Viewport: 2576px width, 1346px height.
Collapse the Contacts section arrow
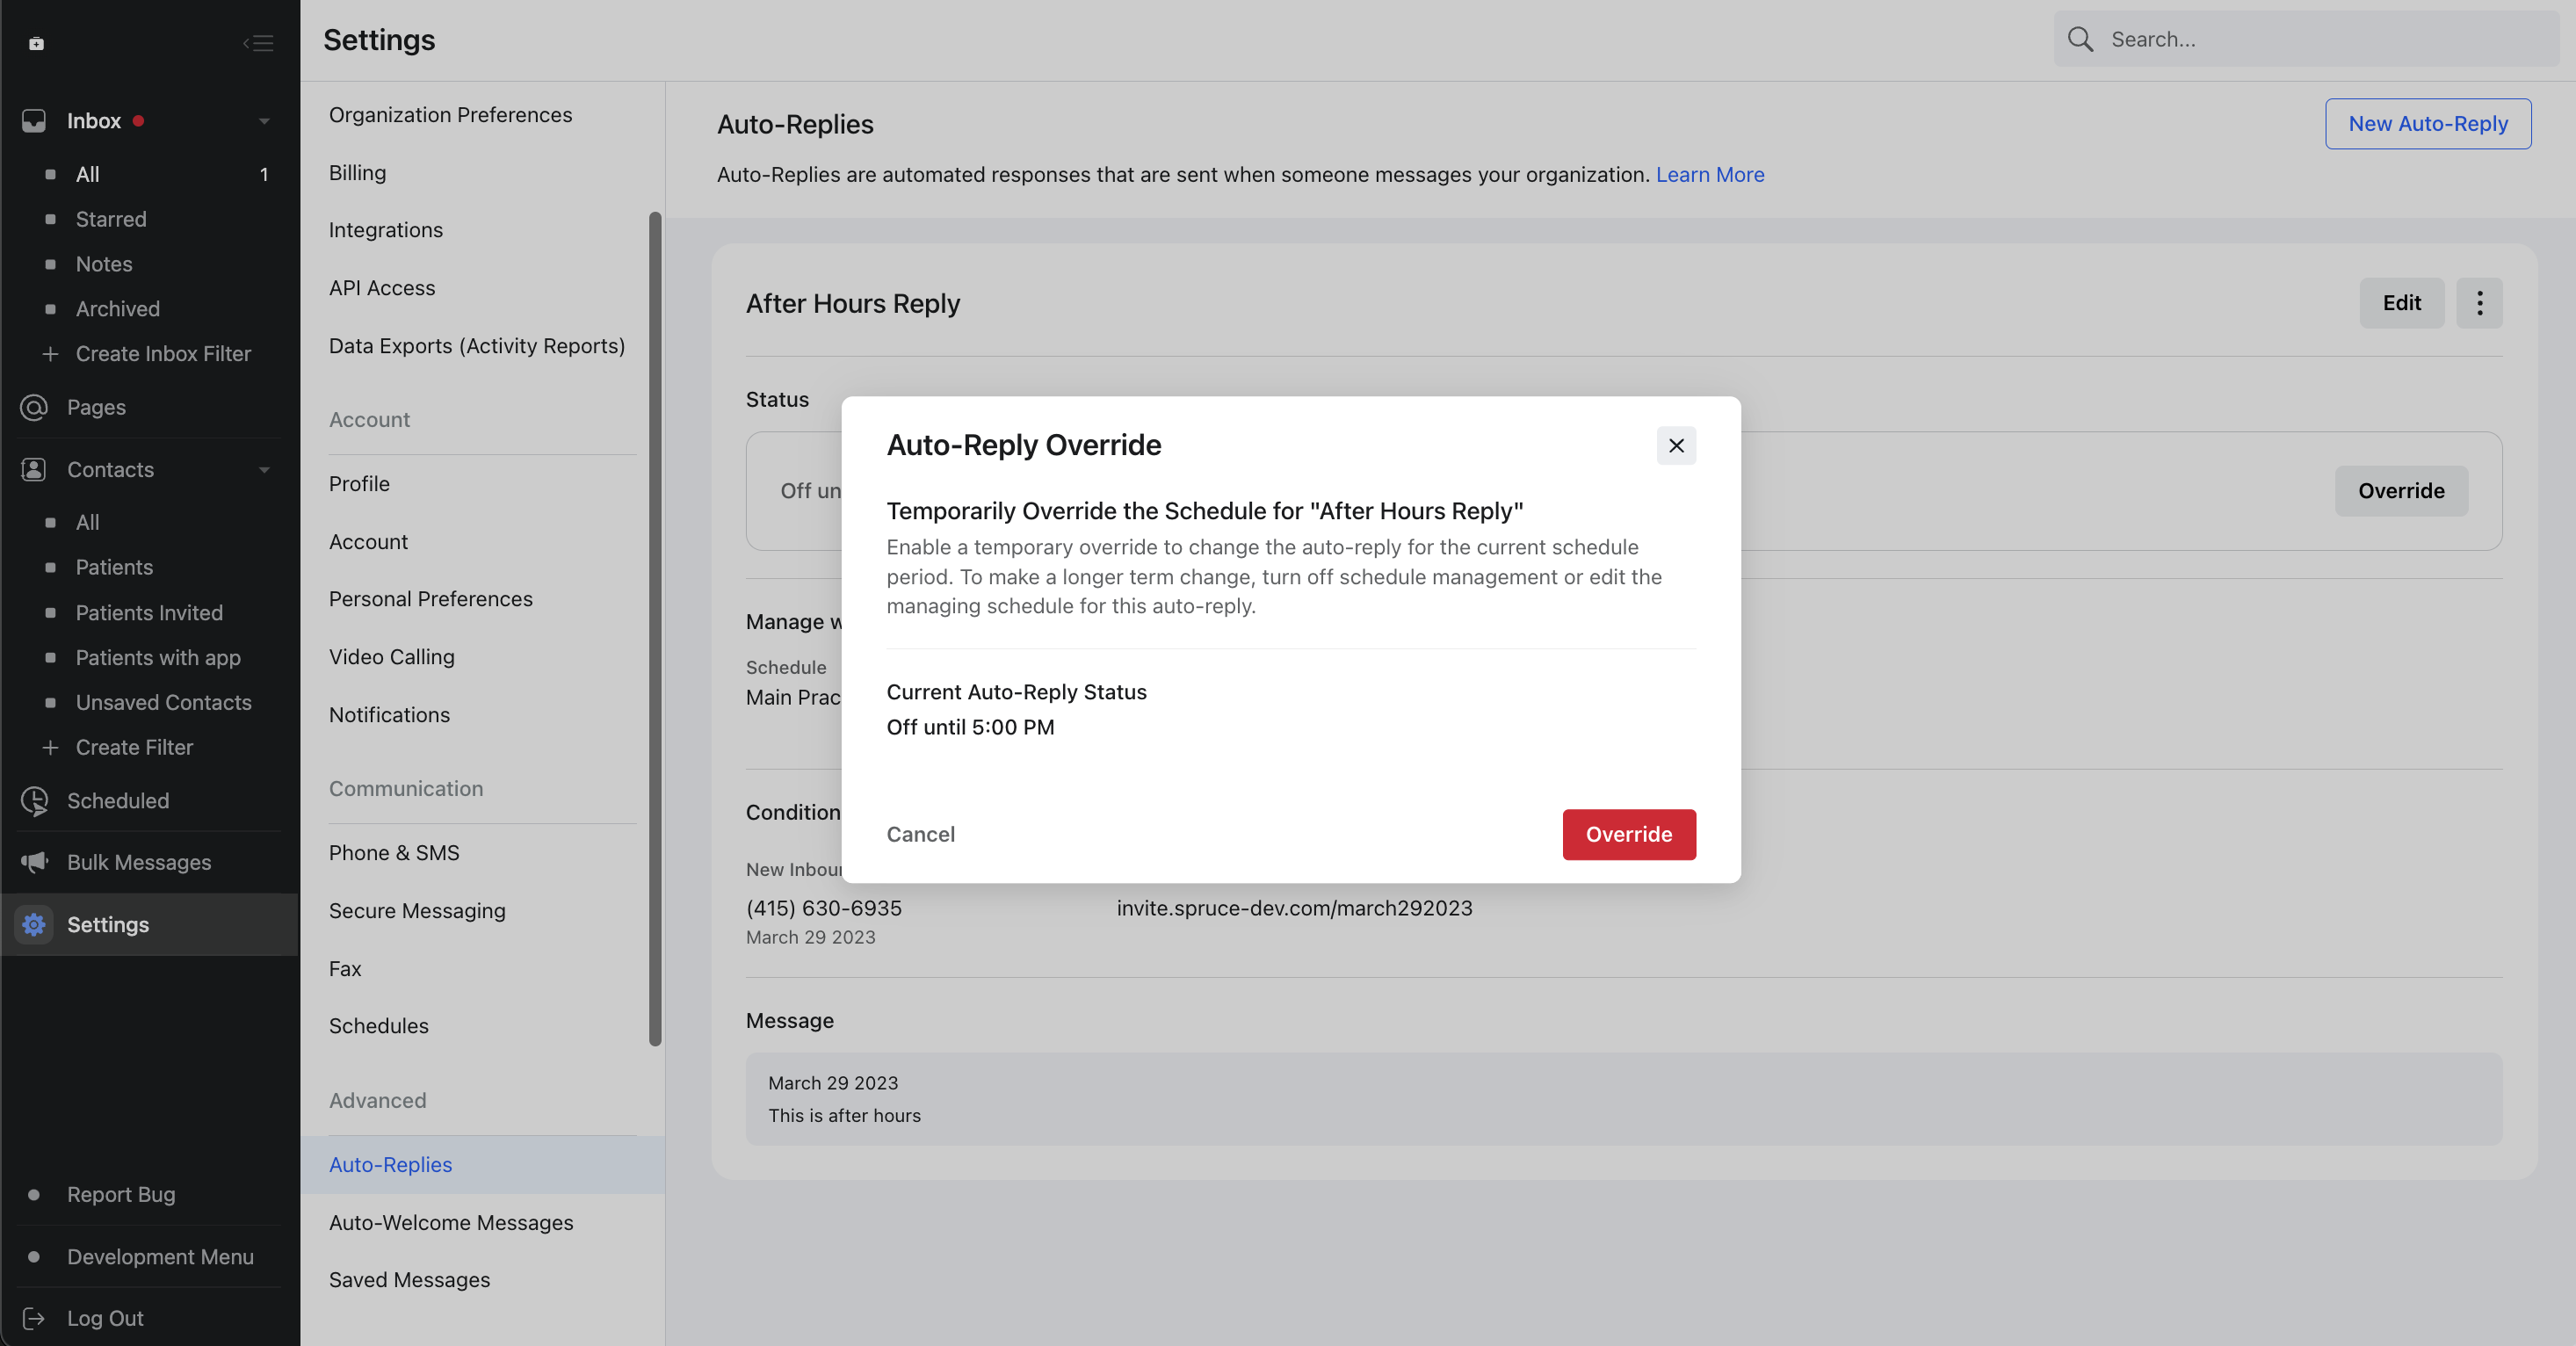coord(264,470)
